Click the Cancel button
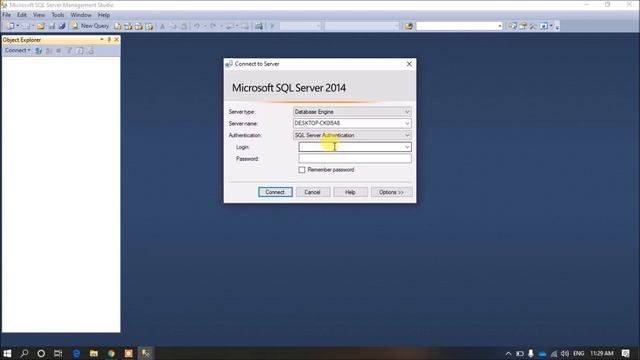The width and height of the screenshot is (640, 360). tap(312, 192)
